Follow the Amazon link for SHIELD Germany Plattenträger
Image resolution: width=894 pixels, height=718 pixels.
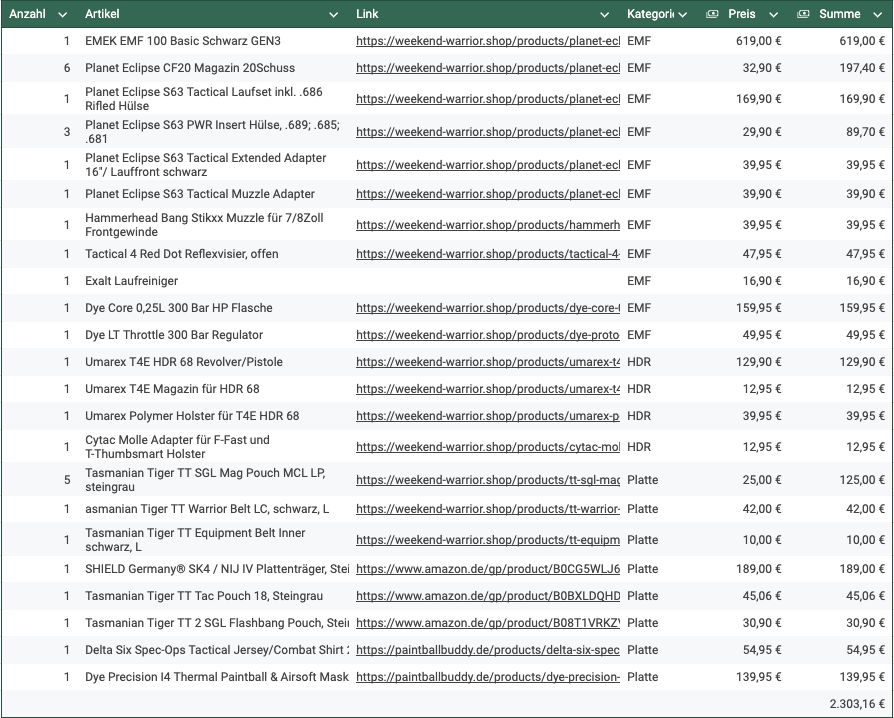click(x=487, y=569)
